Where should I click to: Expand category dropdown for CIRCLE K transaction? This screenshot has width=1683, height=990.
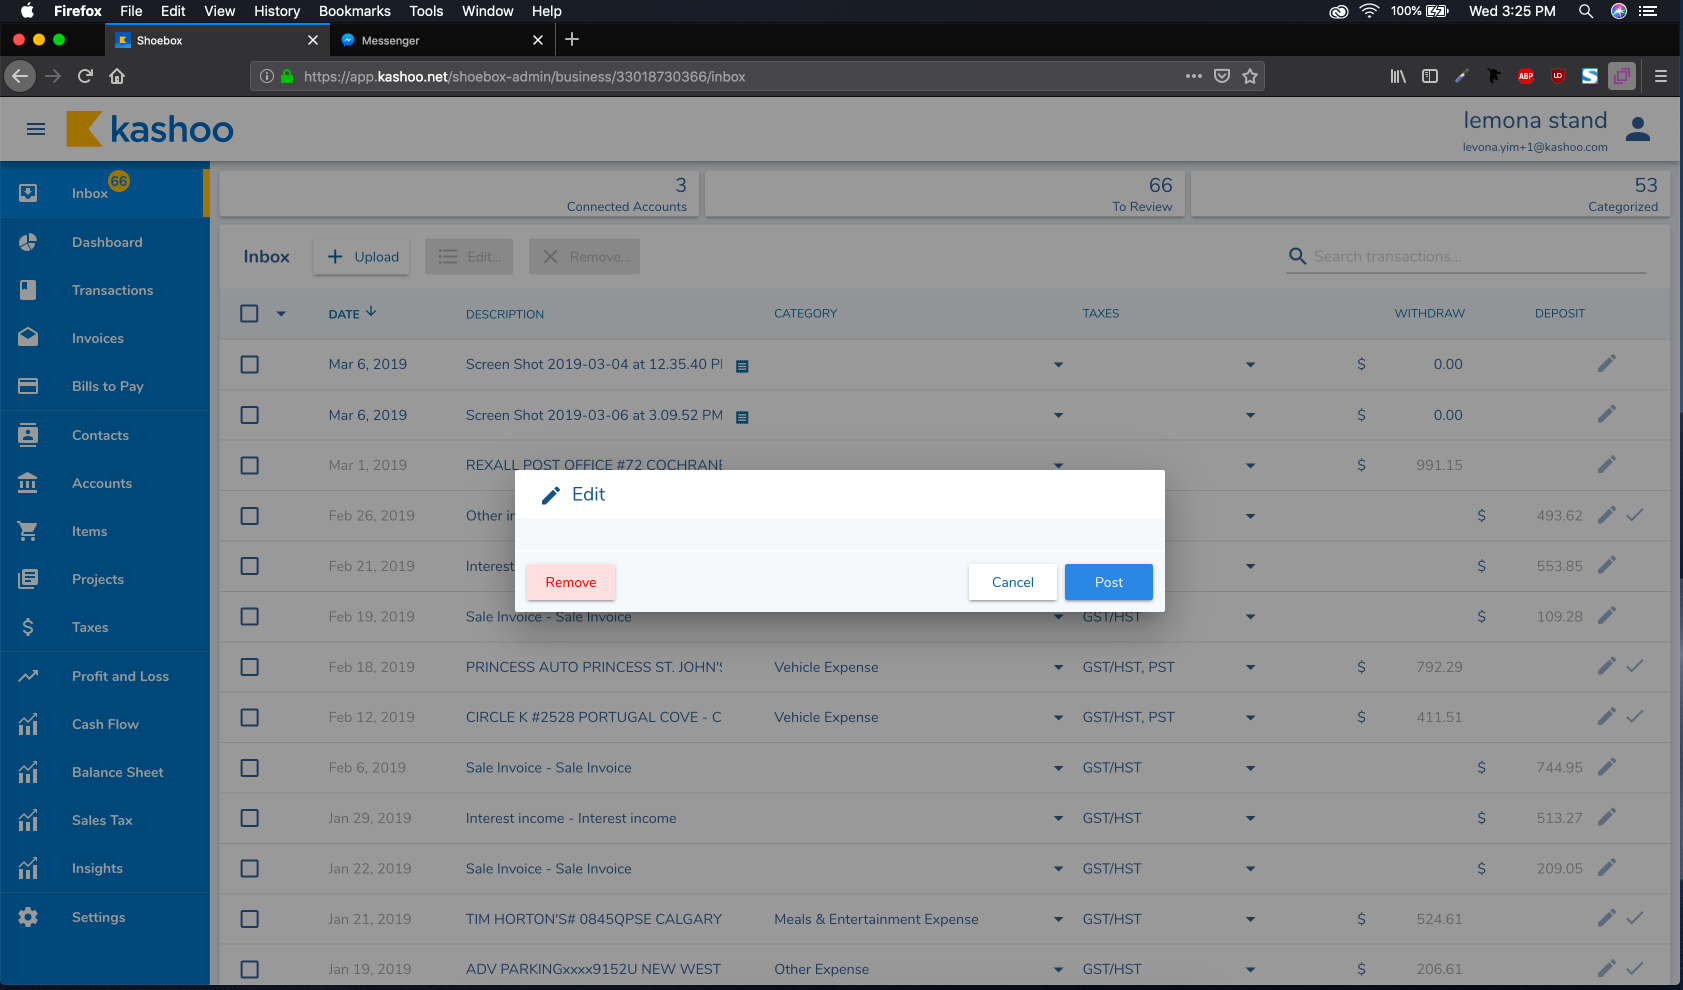click(1058, 718)
